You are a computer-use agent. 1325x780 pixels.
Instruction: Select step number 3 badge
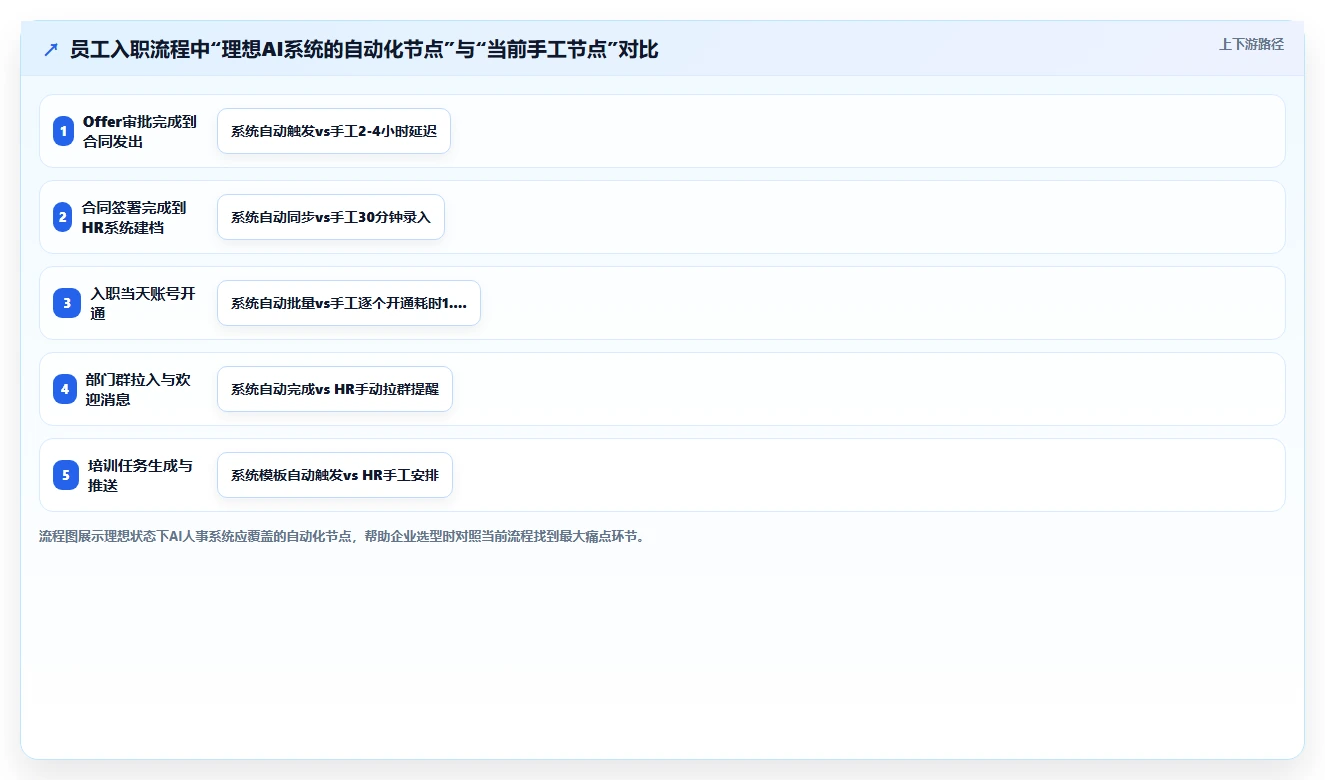(x=67, y=303)
